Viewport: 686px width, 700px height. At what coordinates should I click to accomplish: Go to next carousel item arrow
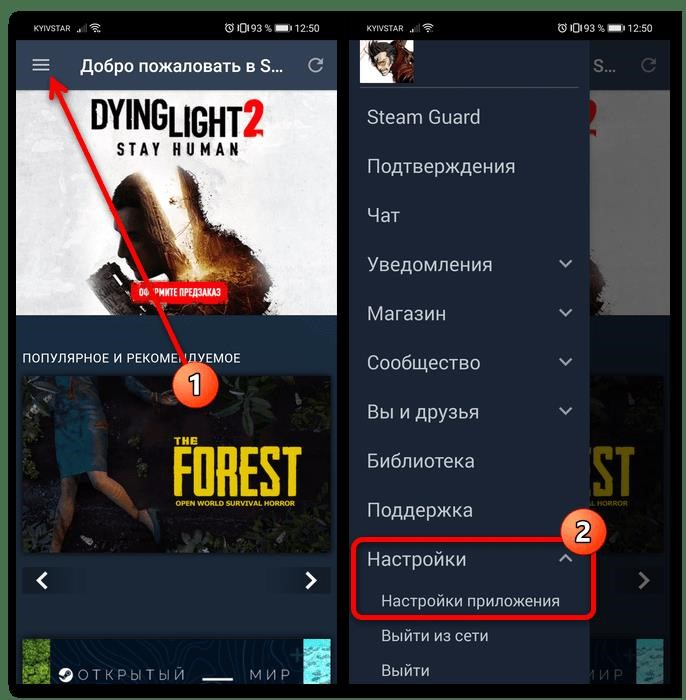[x=311, y=580]
